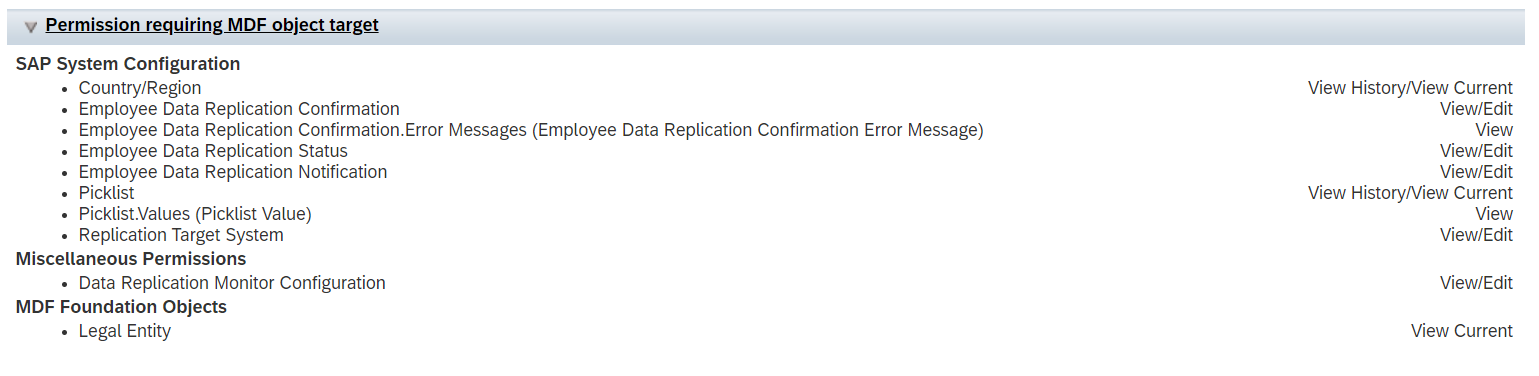Collapse the Permission requiring MDF object target section
The width and height of the screenshot is (1539, 376).
tap(31, 27)
